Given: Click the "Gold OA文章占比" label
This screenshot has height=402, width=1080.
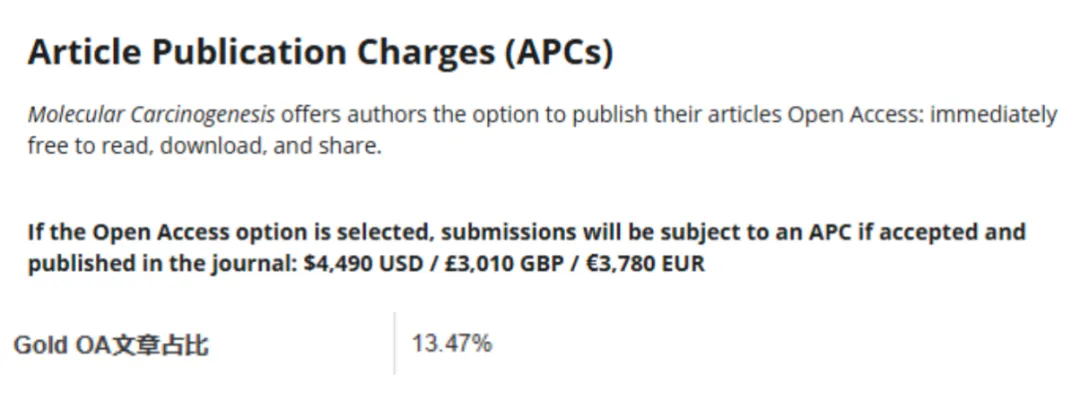Looking at the screenshot, I should (x=110, y=345).
